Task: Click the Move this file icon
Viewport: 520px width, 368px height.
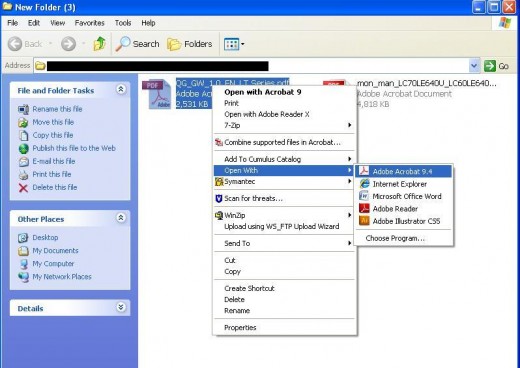Action: 23,122
